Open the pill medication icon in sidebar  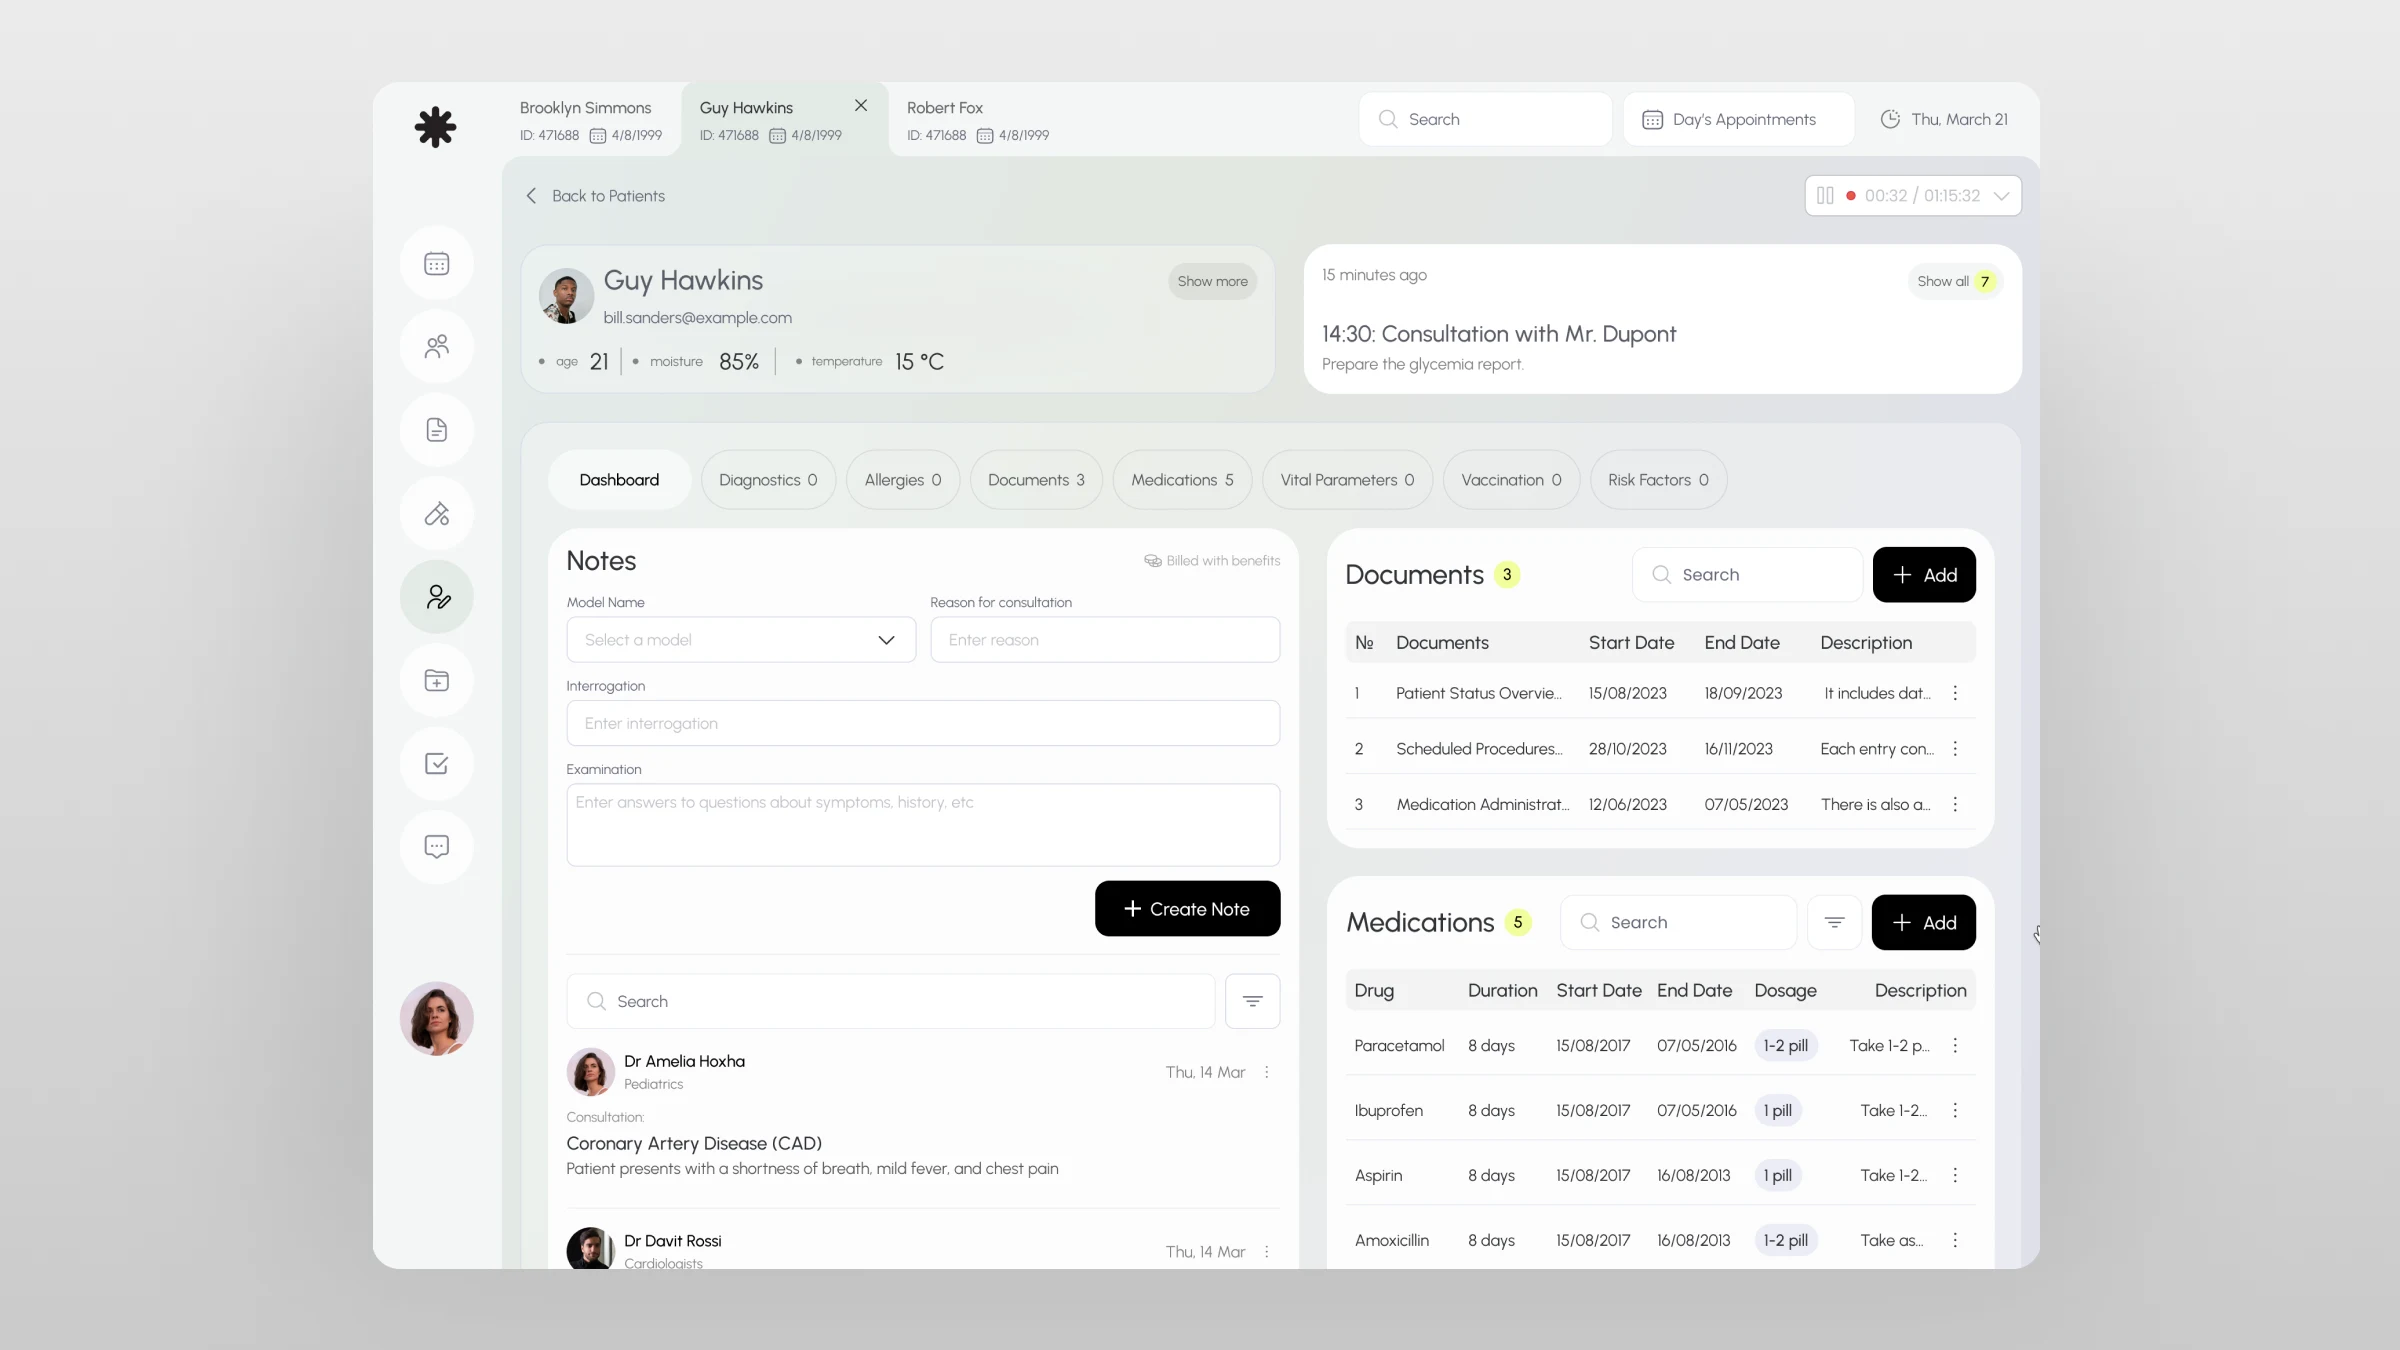(x=436, y=514)
